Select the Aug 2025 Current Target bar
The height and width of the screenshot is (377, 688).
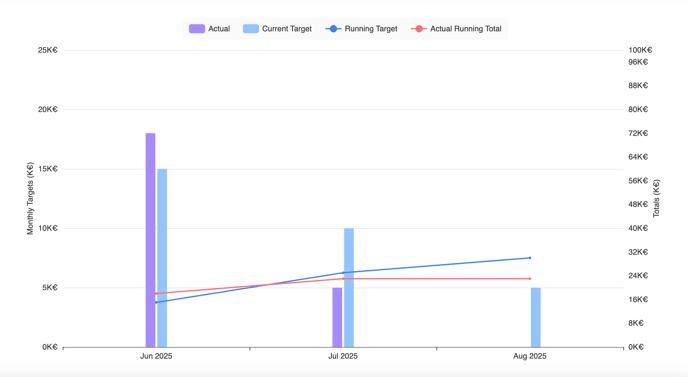536,317
